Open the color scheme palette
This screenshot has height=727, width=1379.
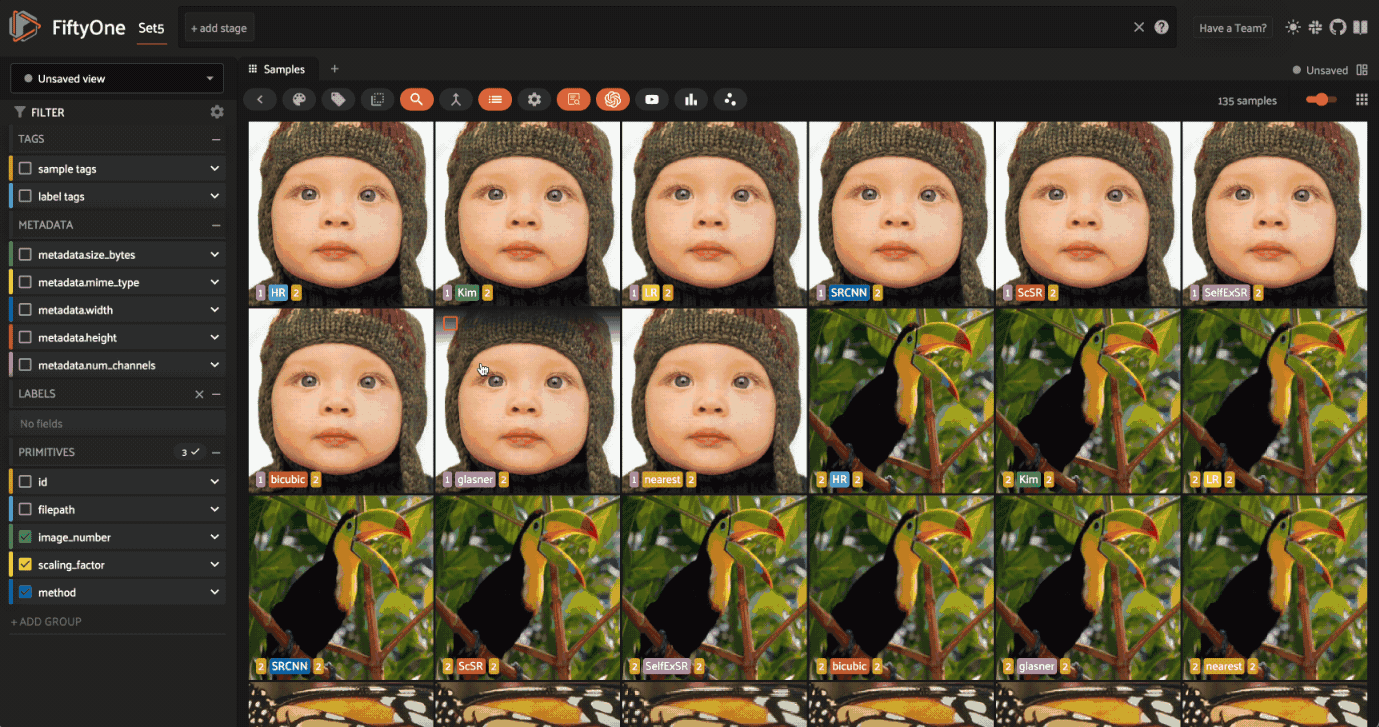point(298,99)
